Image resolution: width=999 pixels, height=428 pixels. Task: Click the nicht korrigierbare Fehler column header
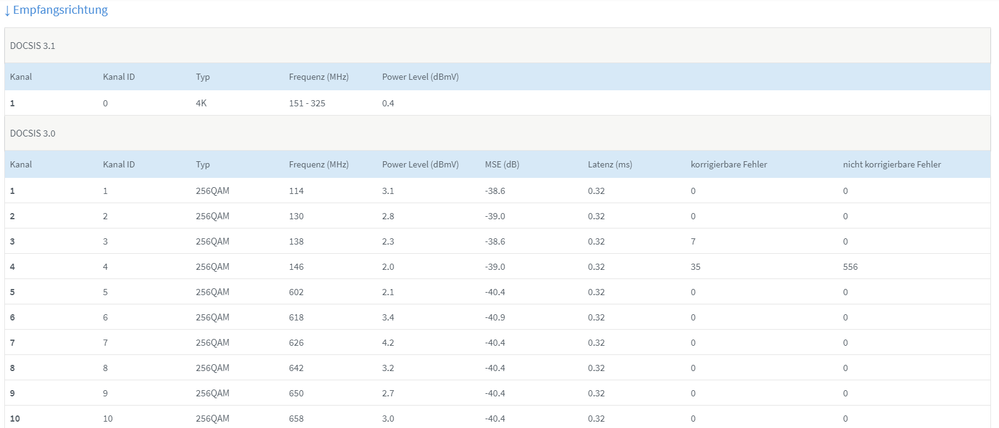(892, 164)
